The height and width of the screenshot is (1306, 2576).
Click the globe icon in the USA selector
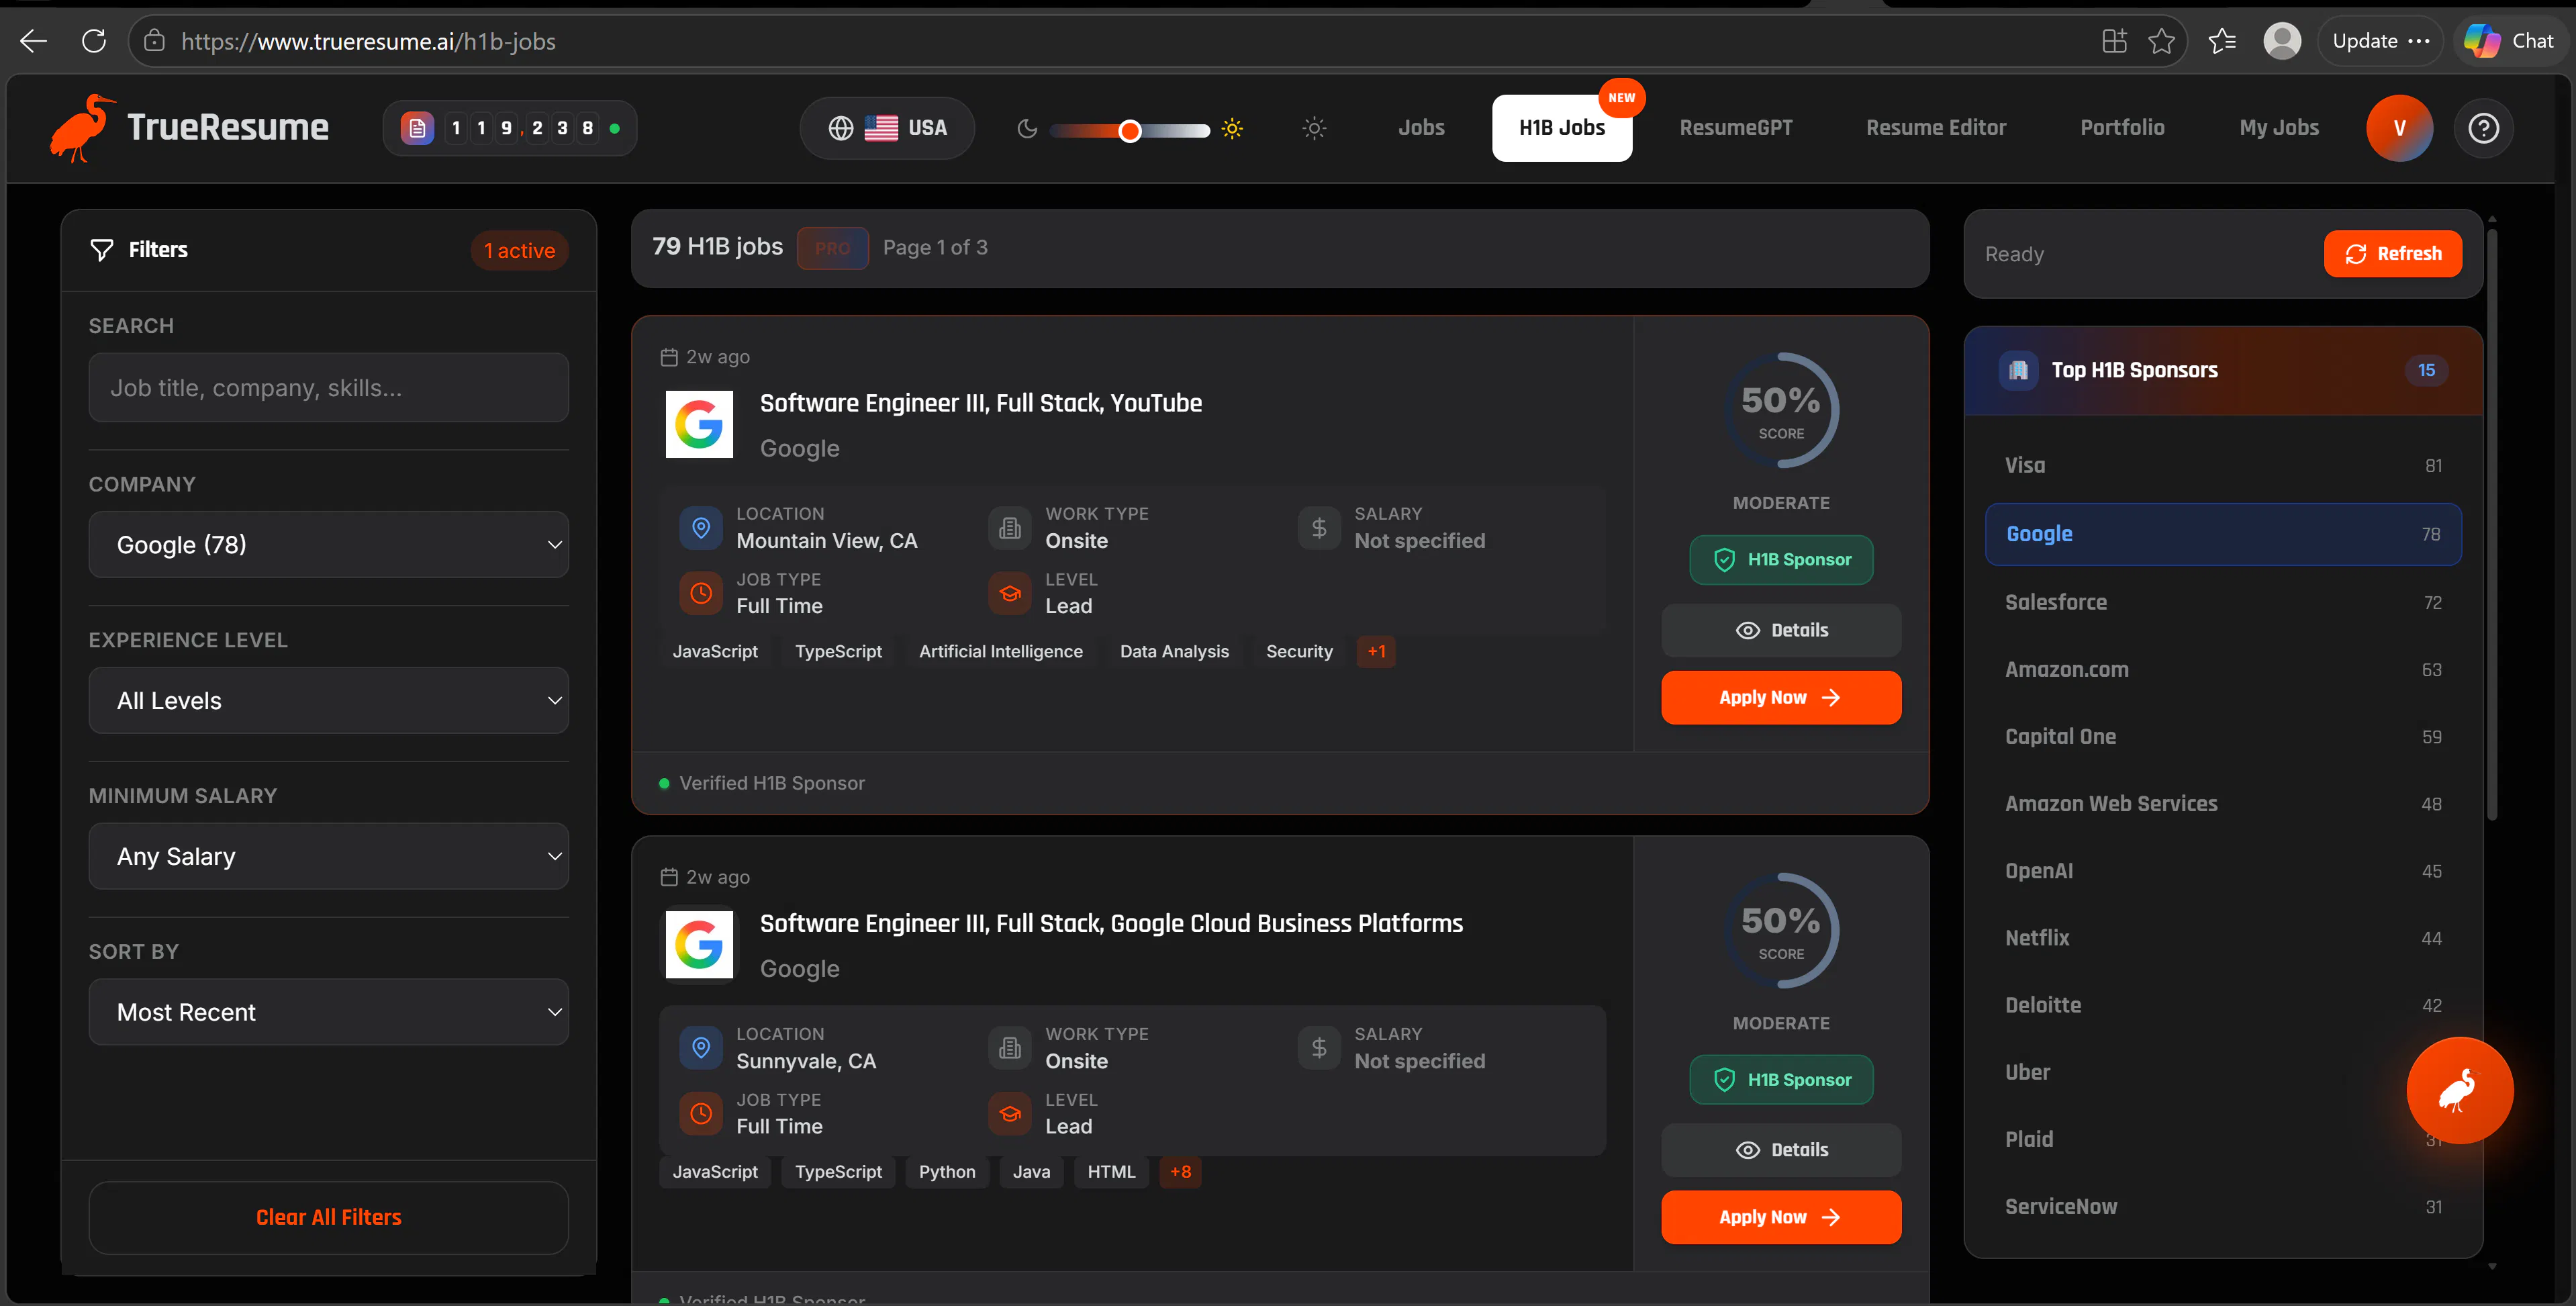841,128
